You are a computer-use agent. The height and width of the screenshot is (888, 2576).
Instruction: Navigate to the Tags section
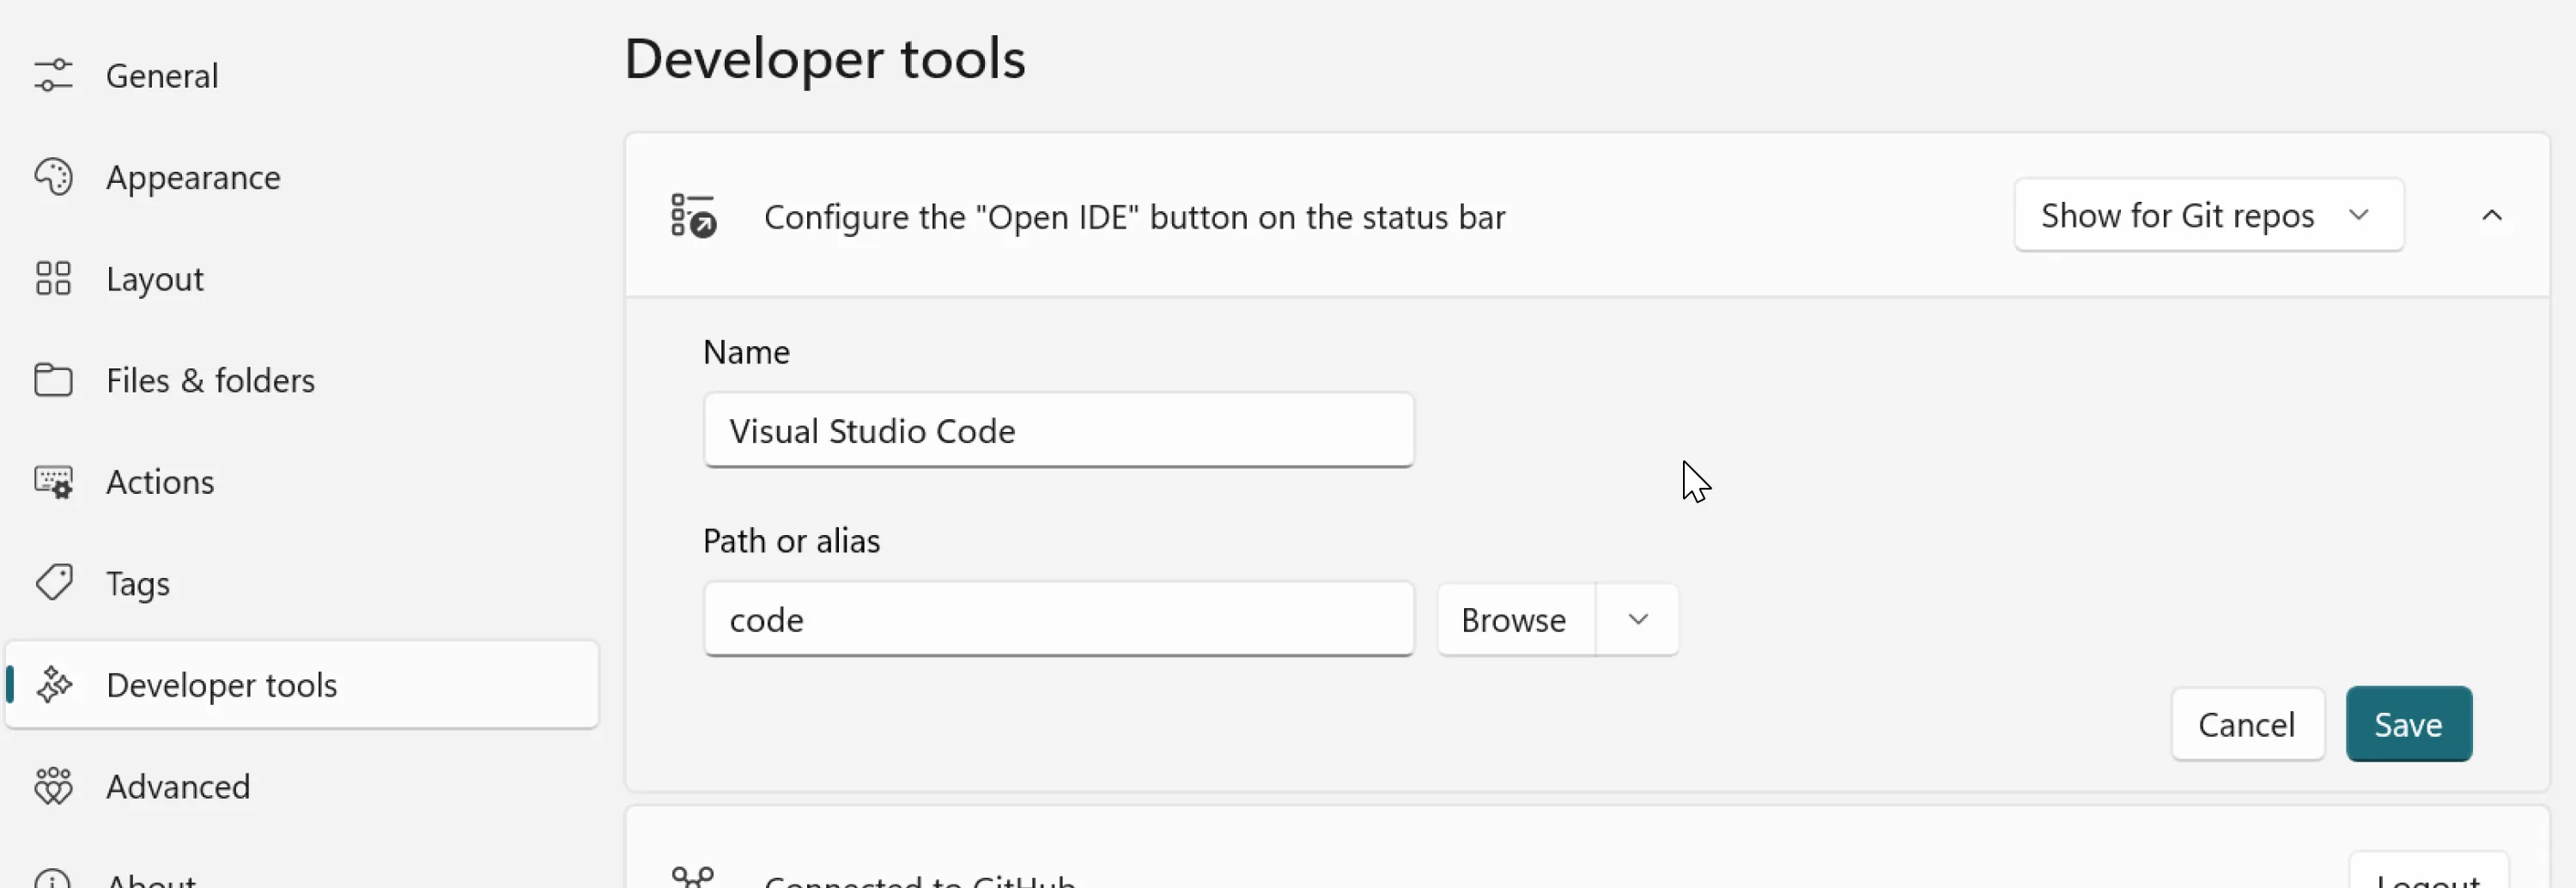pos(137,583)
